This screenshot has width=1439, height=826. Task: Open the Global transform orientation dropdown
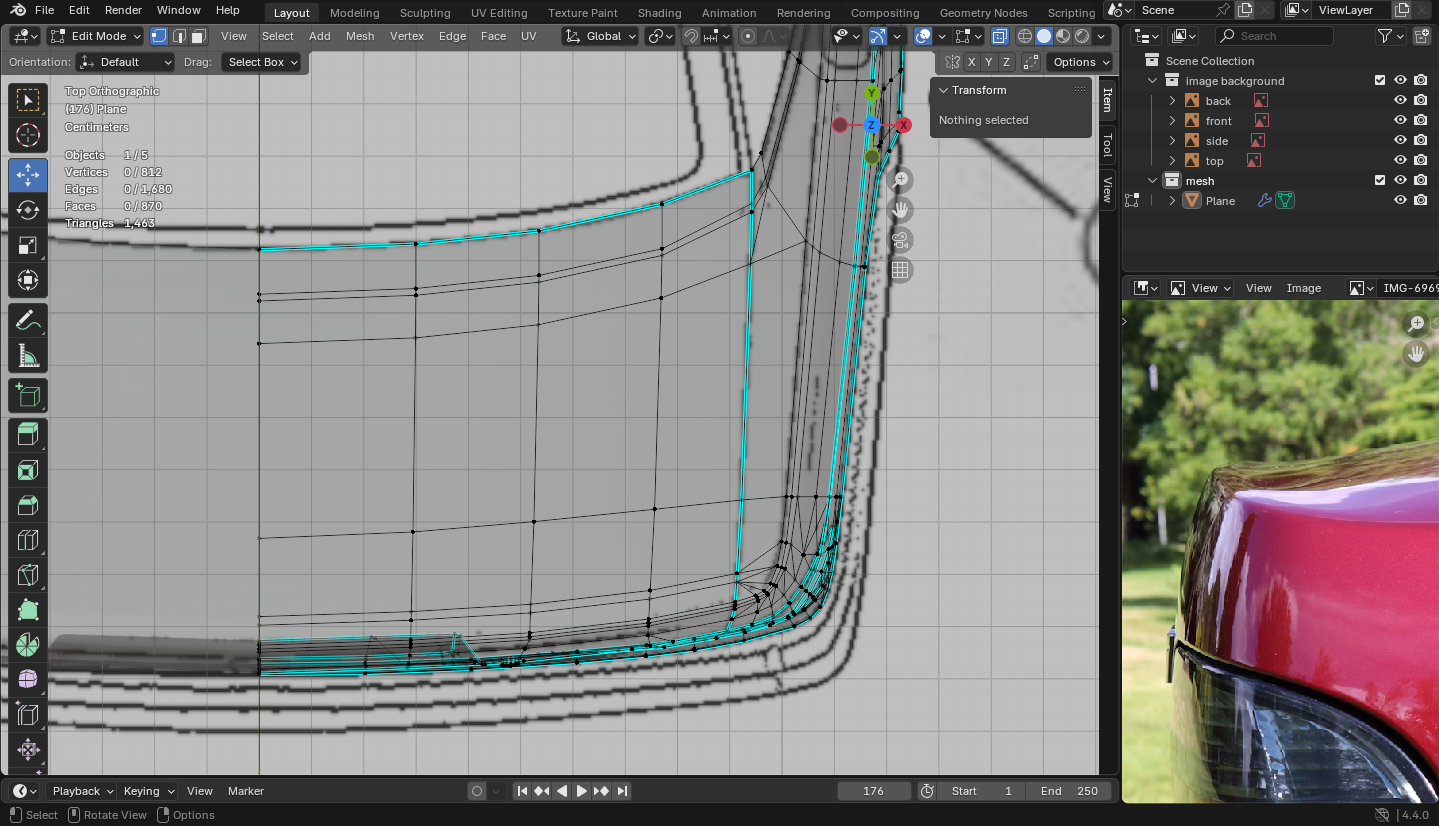tap(600, 36)
